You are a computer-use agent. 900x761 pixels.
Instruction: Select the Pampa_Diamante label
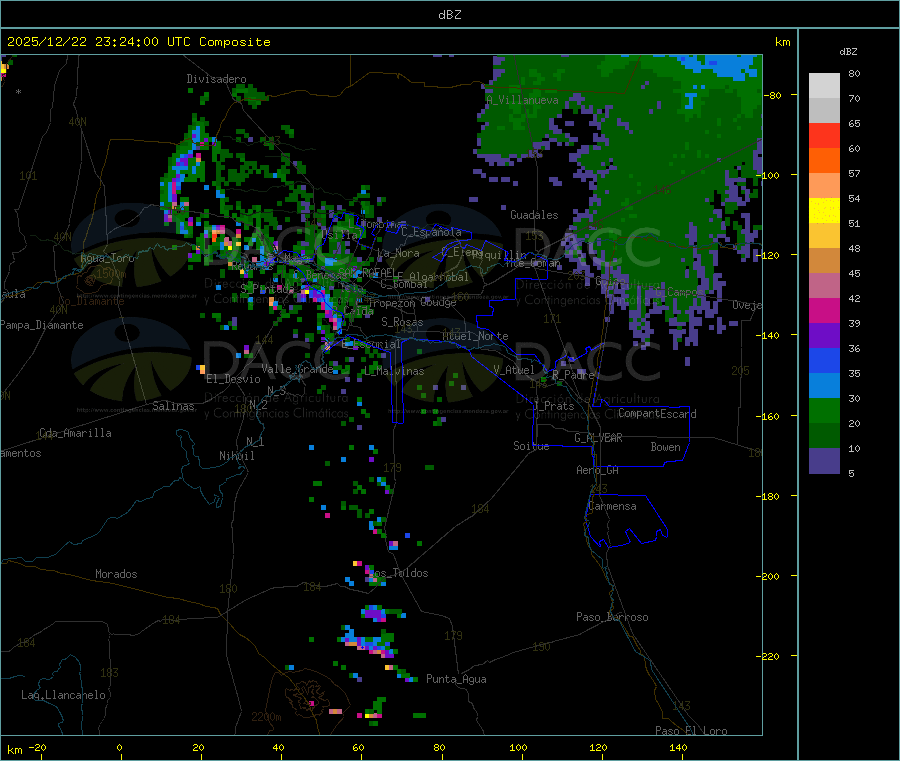(x=42, y=325)
